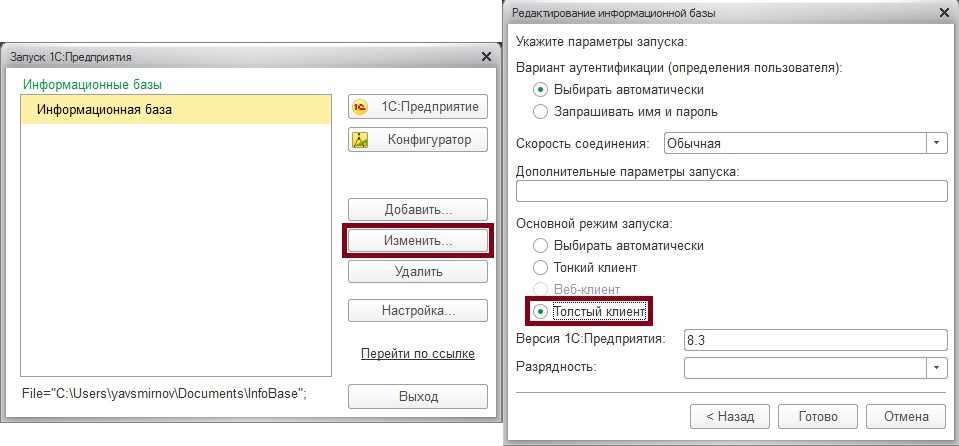Click the Информационные базы heading
The height and width of the screenshot is (446, 959).
coord(92,84)
